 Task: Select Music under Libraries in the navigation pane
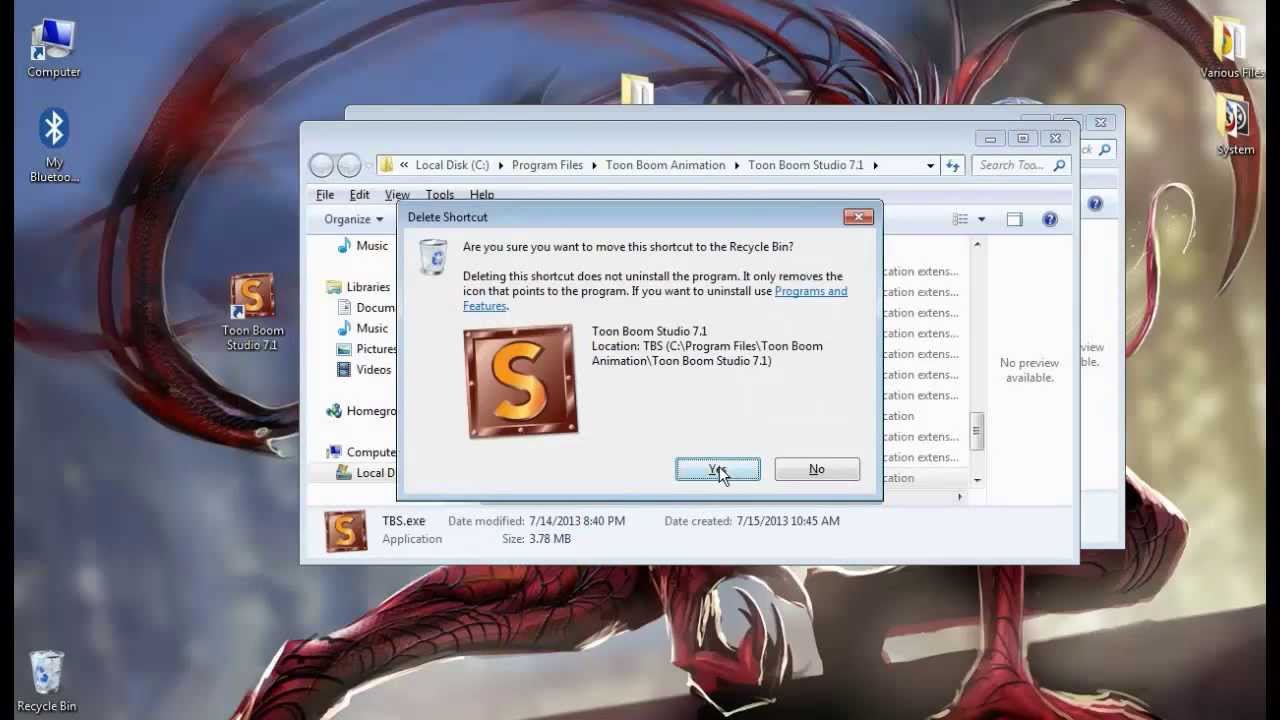[363, 328]
